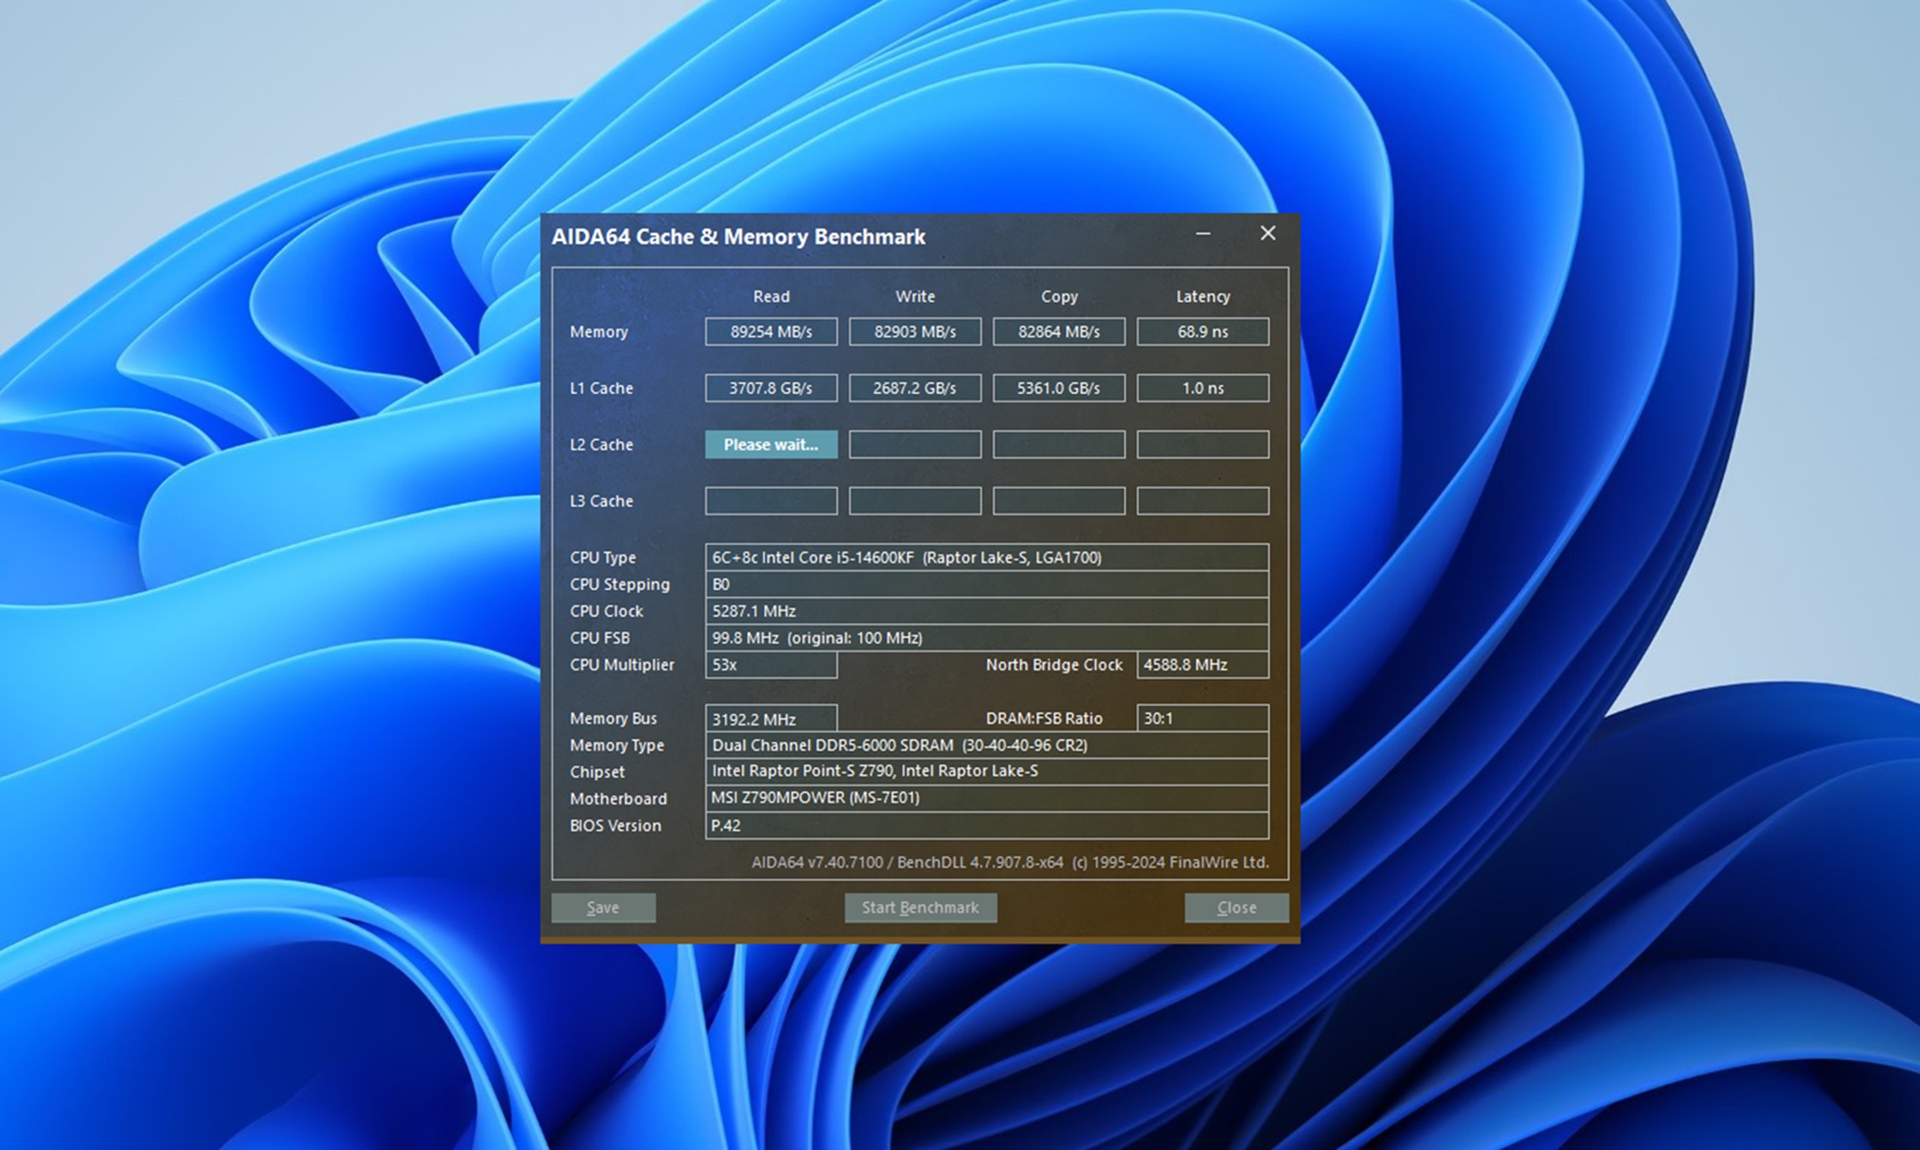Select the Memory Copy result box
1920x1150 pixels.
1058,332
